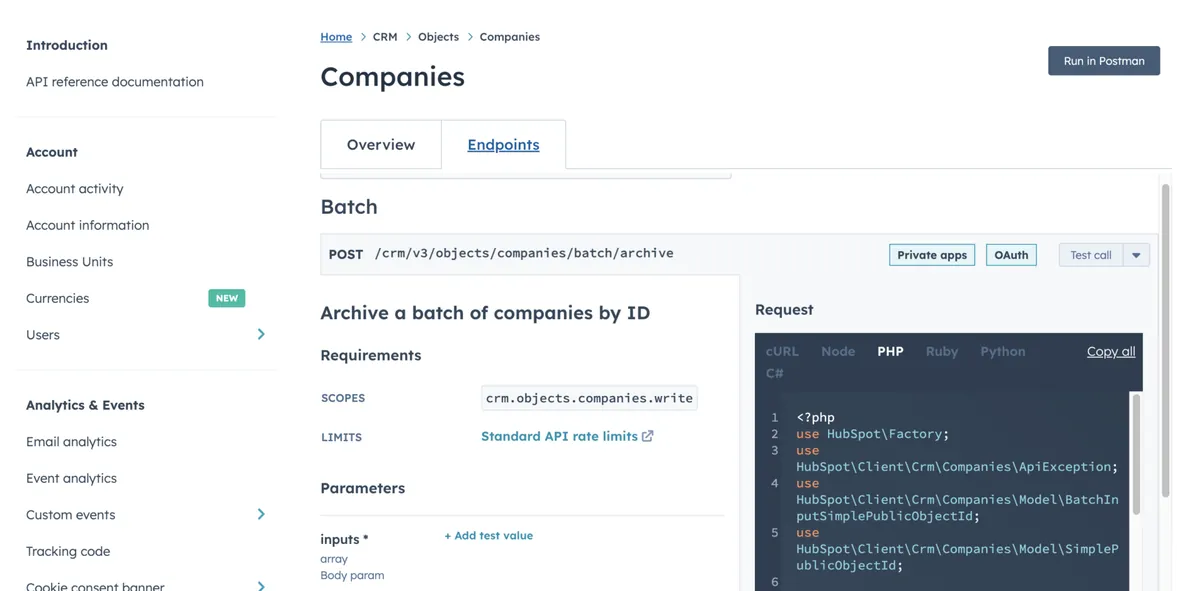Image resolution: width=1200 pixels, height=591 pixels.
Task: Click the NEW badge next to Currencies
Action: tap(227, 298)
